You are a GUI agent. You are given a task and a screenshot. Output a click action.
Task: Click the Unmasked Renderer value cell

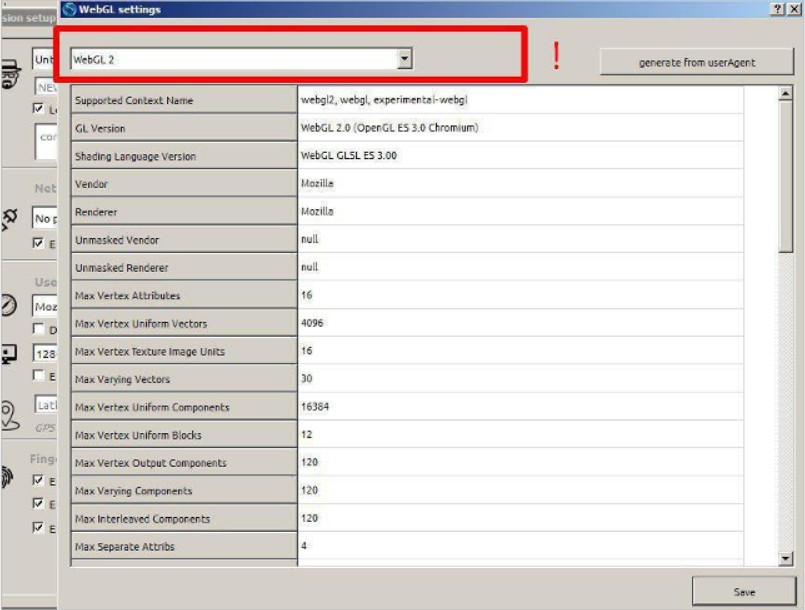coord(520,268)
